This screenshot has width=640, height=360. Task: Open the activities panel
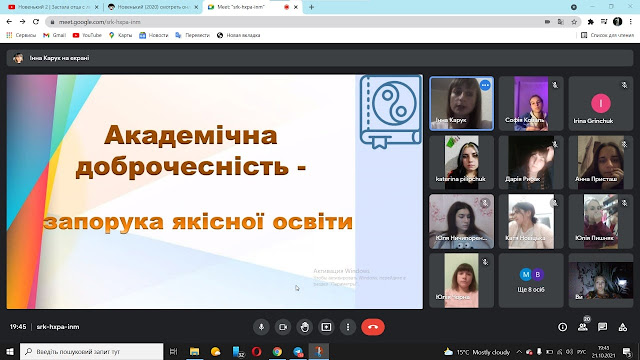[x=622, y=327]
